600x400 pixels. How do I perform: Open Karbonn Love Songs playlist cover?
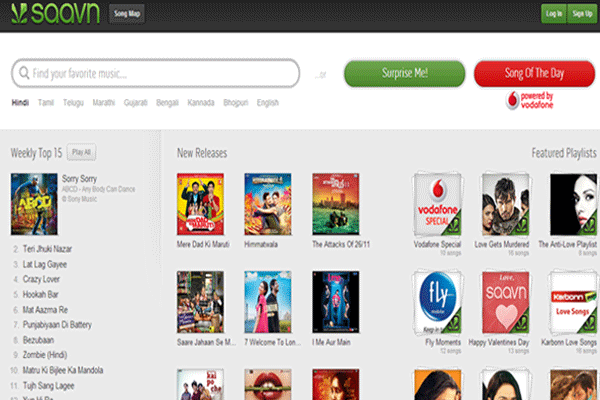tap(573, 302)
